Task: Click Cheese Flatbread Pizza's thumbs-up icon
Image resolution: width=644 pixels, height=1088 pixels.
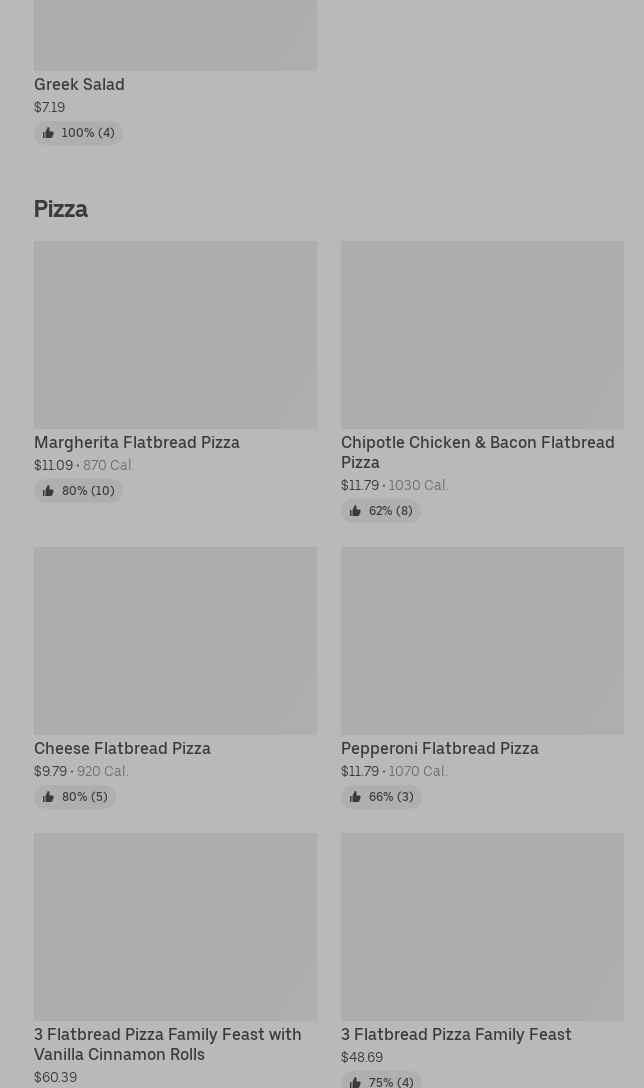Action: 48,797
